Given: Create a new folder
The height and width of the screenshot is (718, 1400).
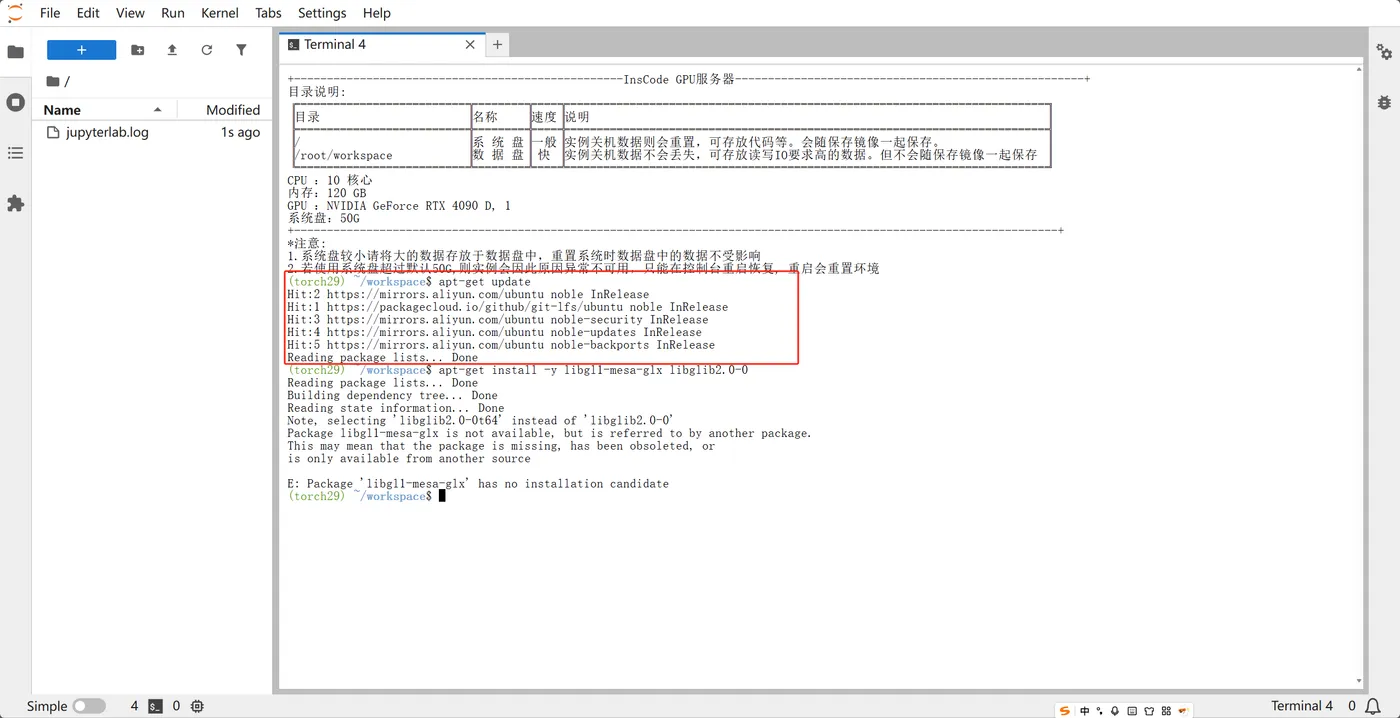Looking at the screenshot, I should pos(138,50).
